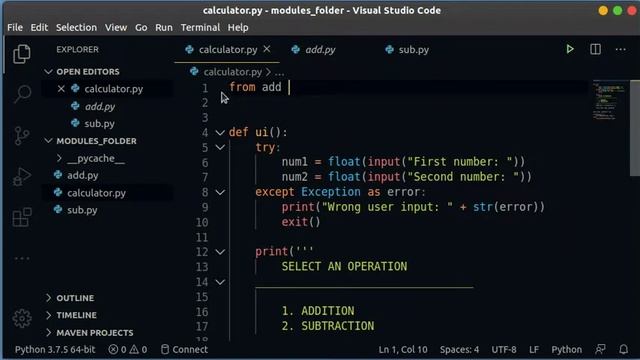
Task: Click the notifications bell in status bar
Action: (x=623, y=349)
